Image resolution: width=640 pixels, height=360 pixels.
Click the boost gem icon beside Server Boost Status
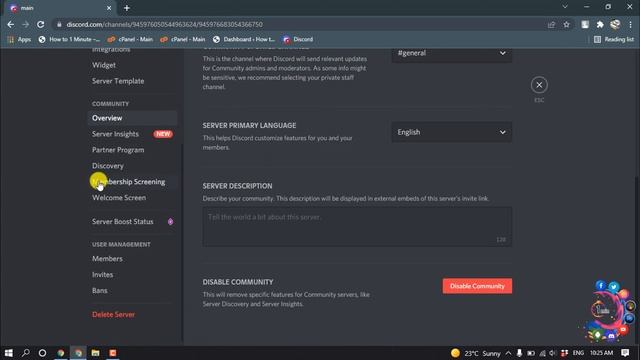[x=170, y=222]
